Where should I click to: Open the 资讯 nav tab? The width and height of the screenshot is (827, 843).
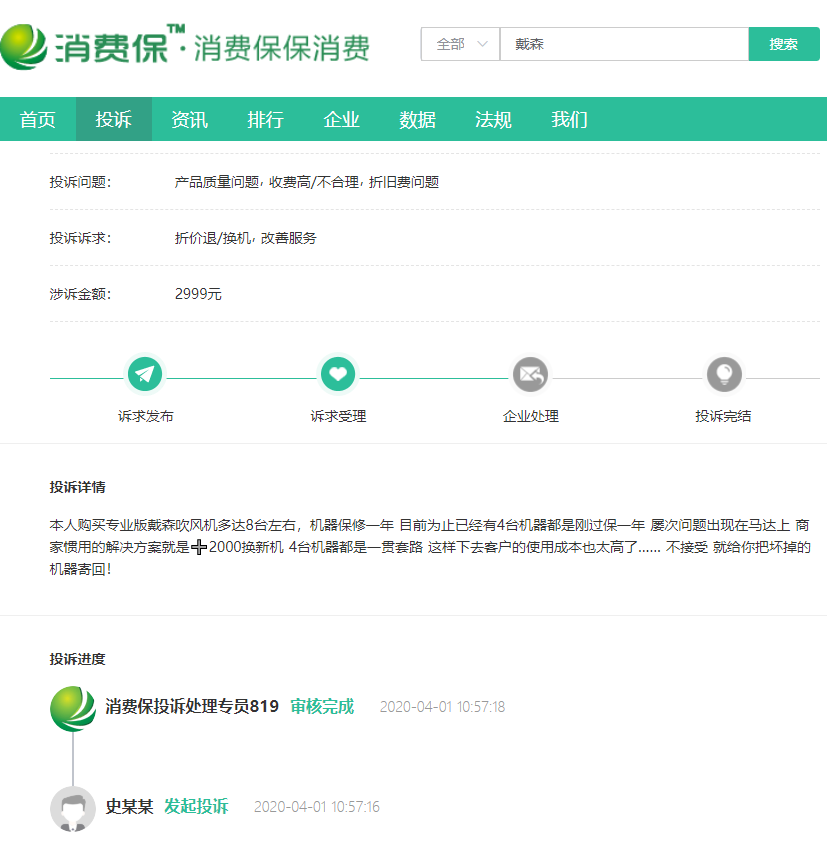pyautogui.click(x=189, y=119)
